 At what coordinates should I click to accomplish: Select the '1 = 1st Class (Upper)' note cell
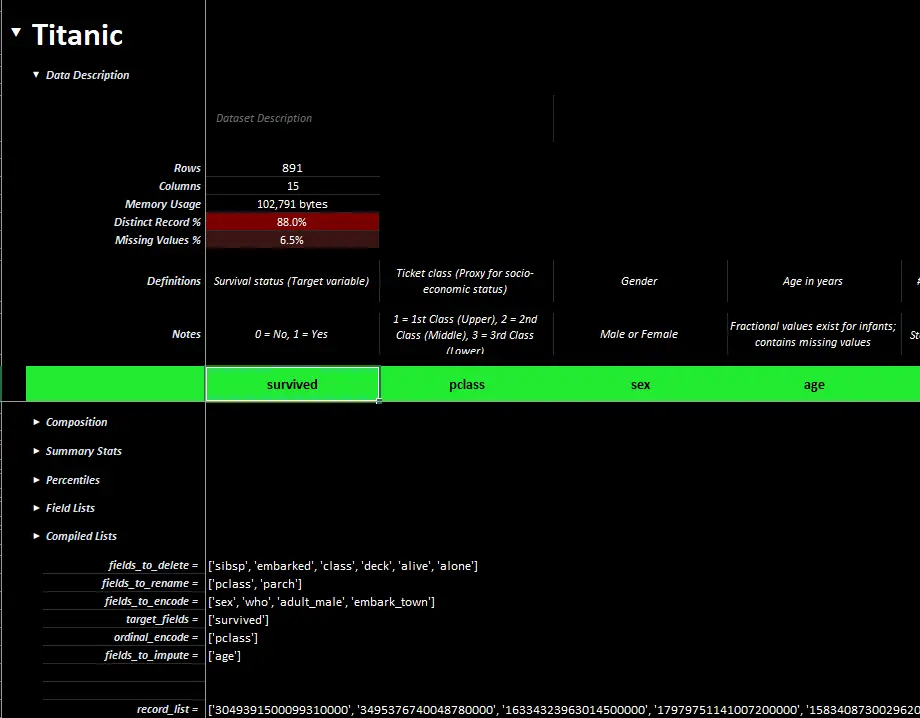[x=466, y=334]
